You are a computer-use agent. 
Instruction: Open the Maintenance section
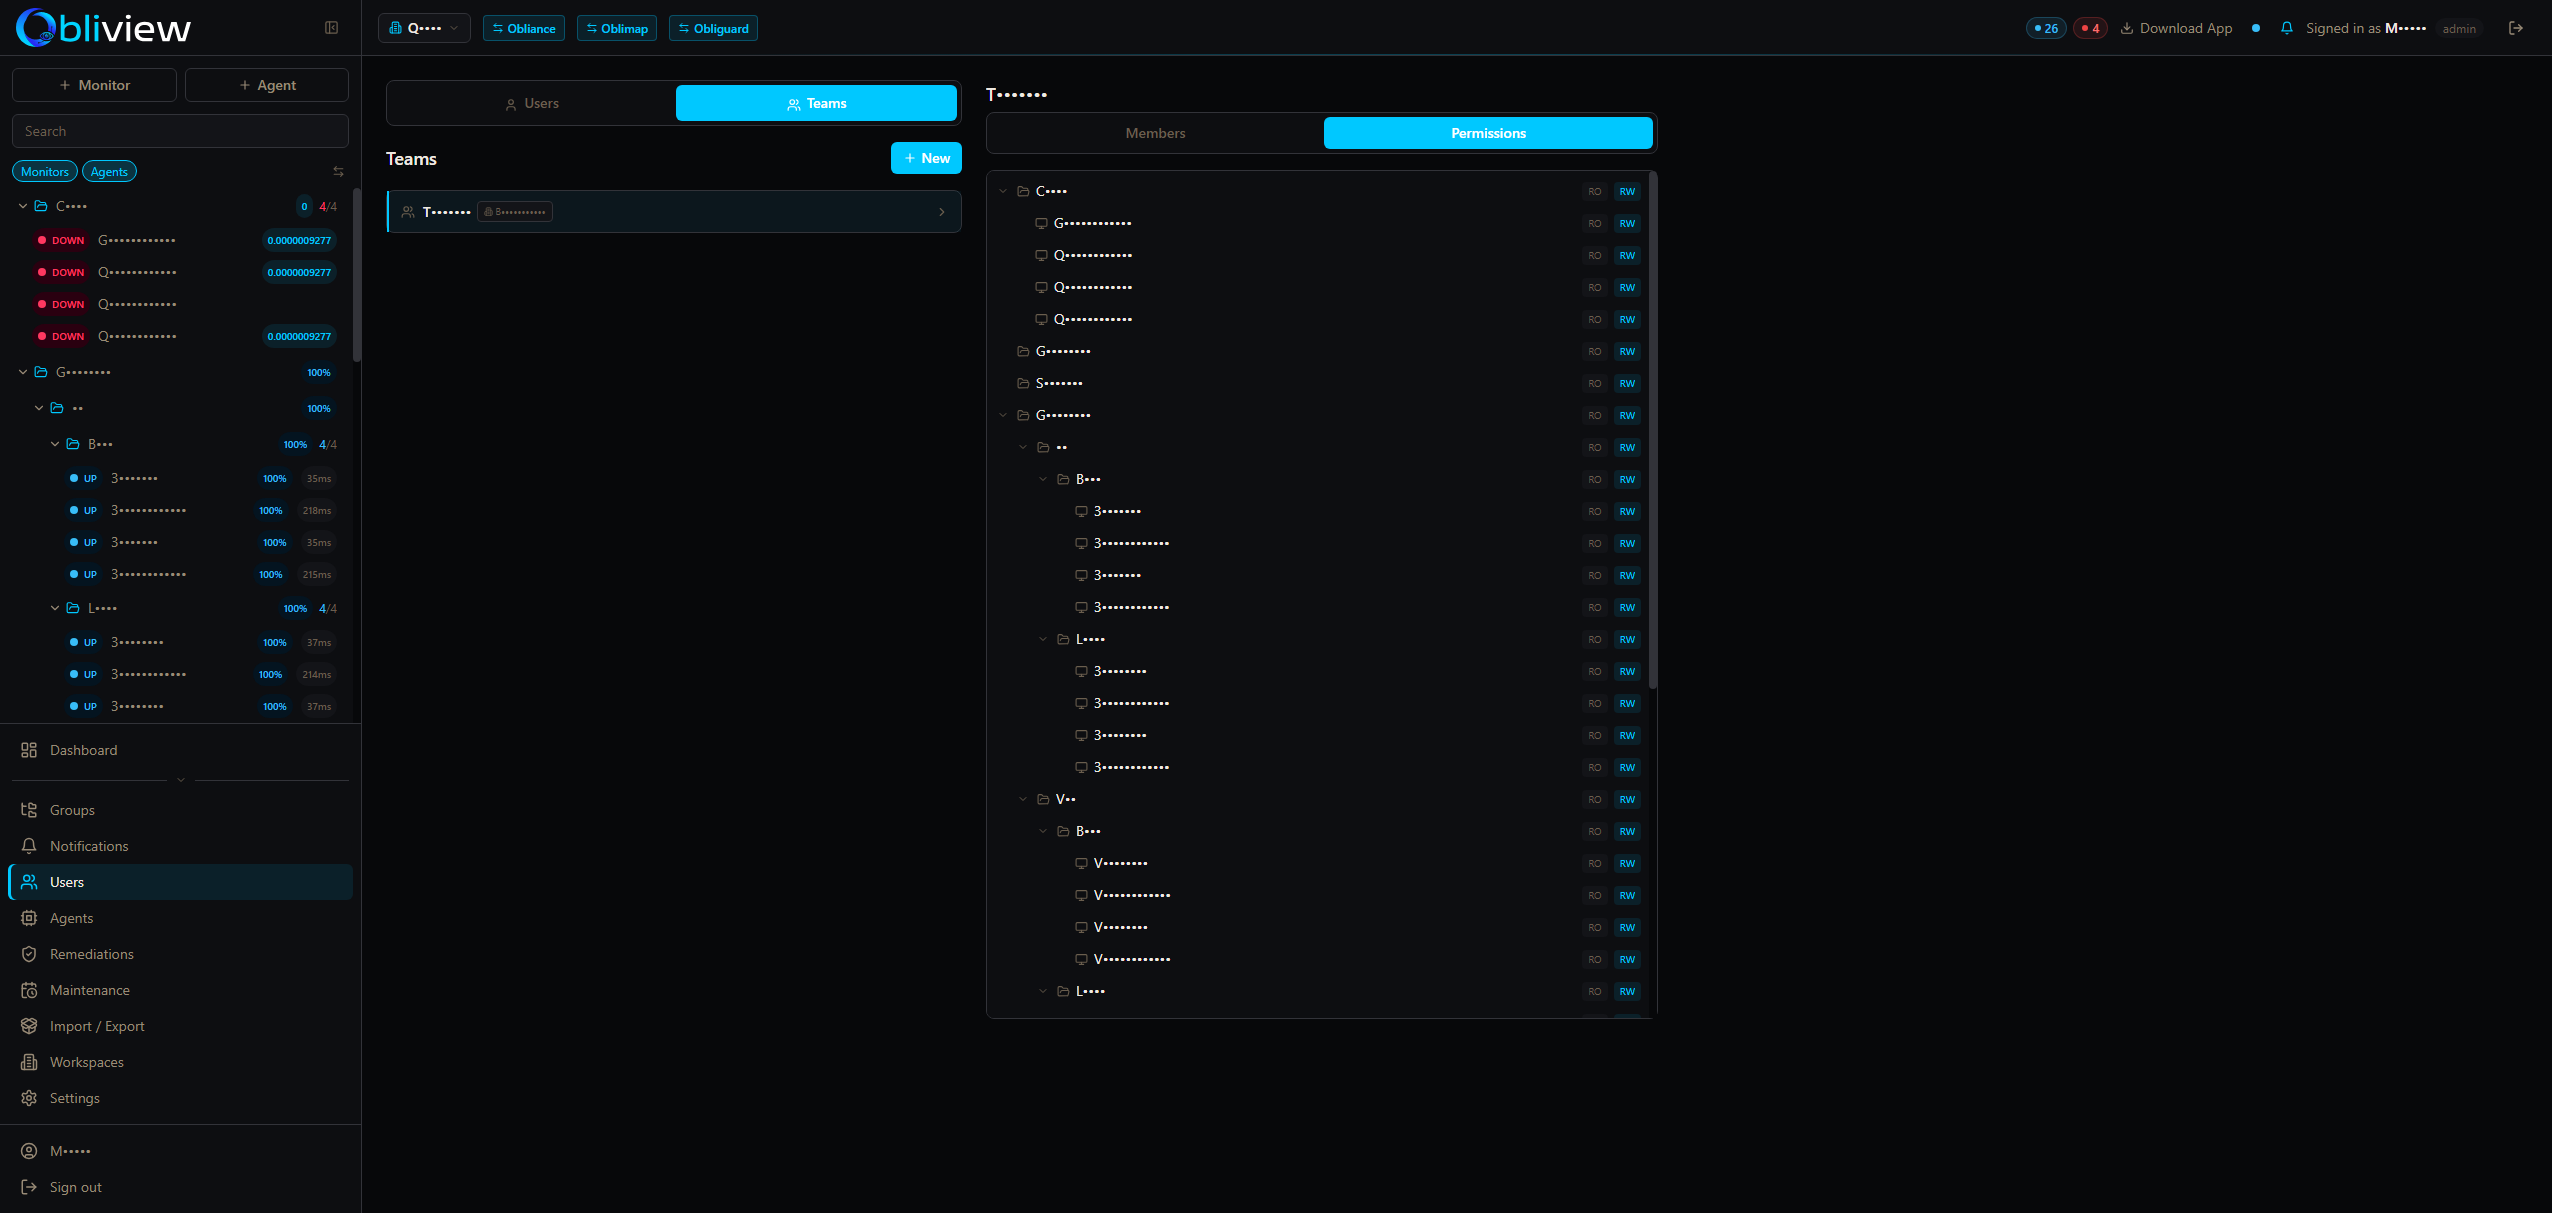[89, 989]
